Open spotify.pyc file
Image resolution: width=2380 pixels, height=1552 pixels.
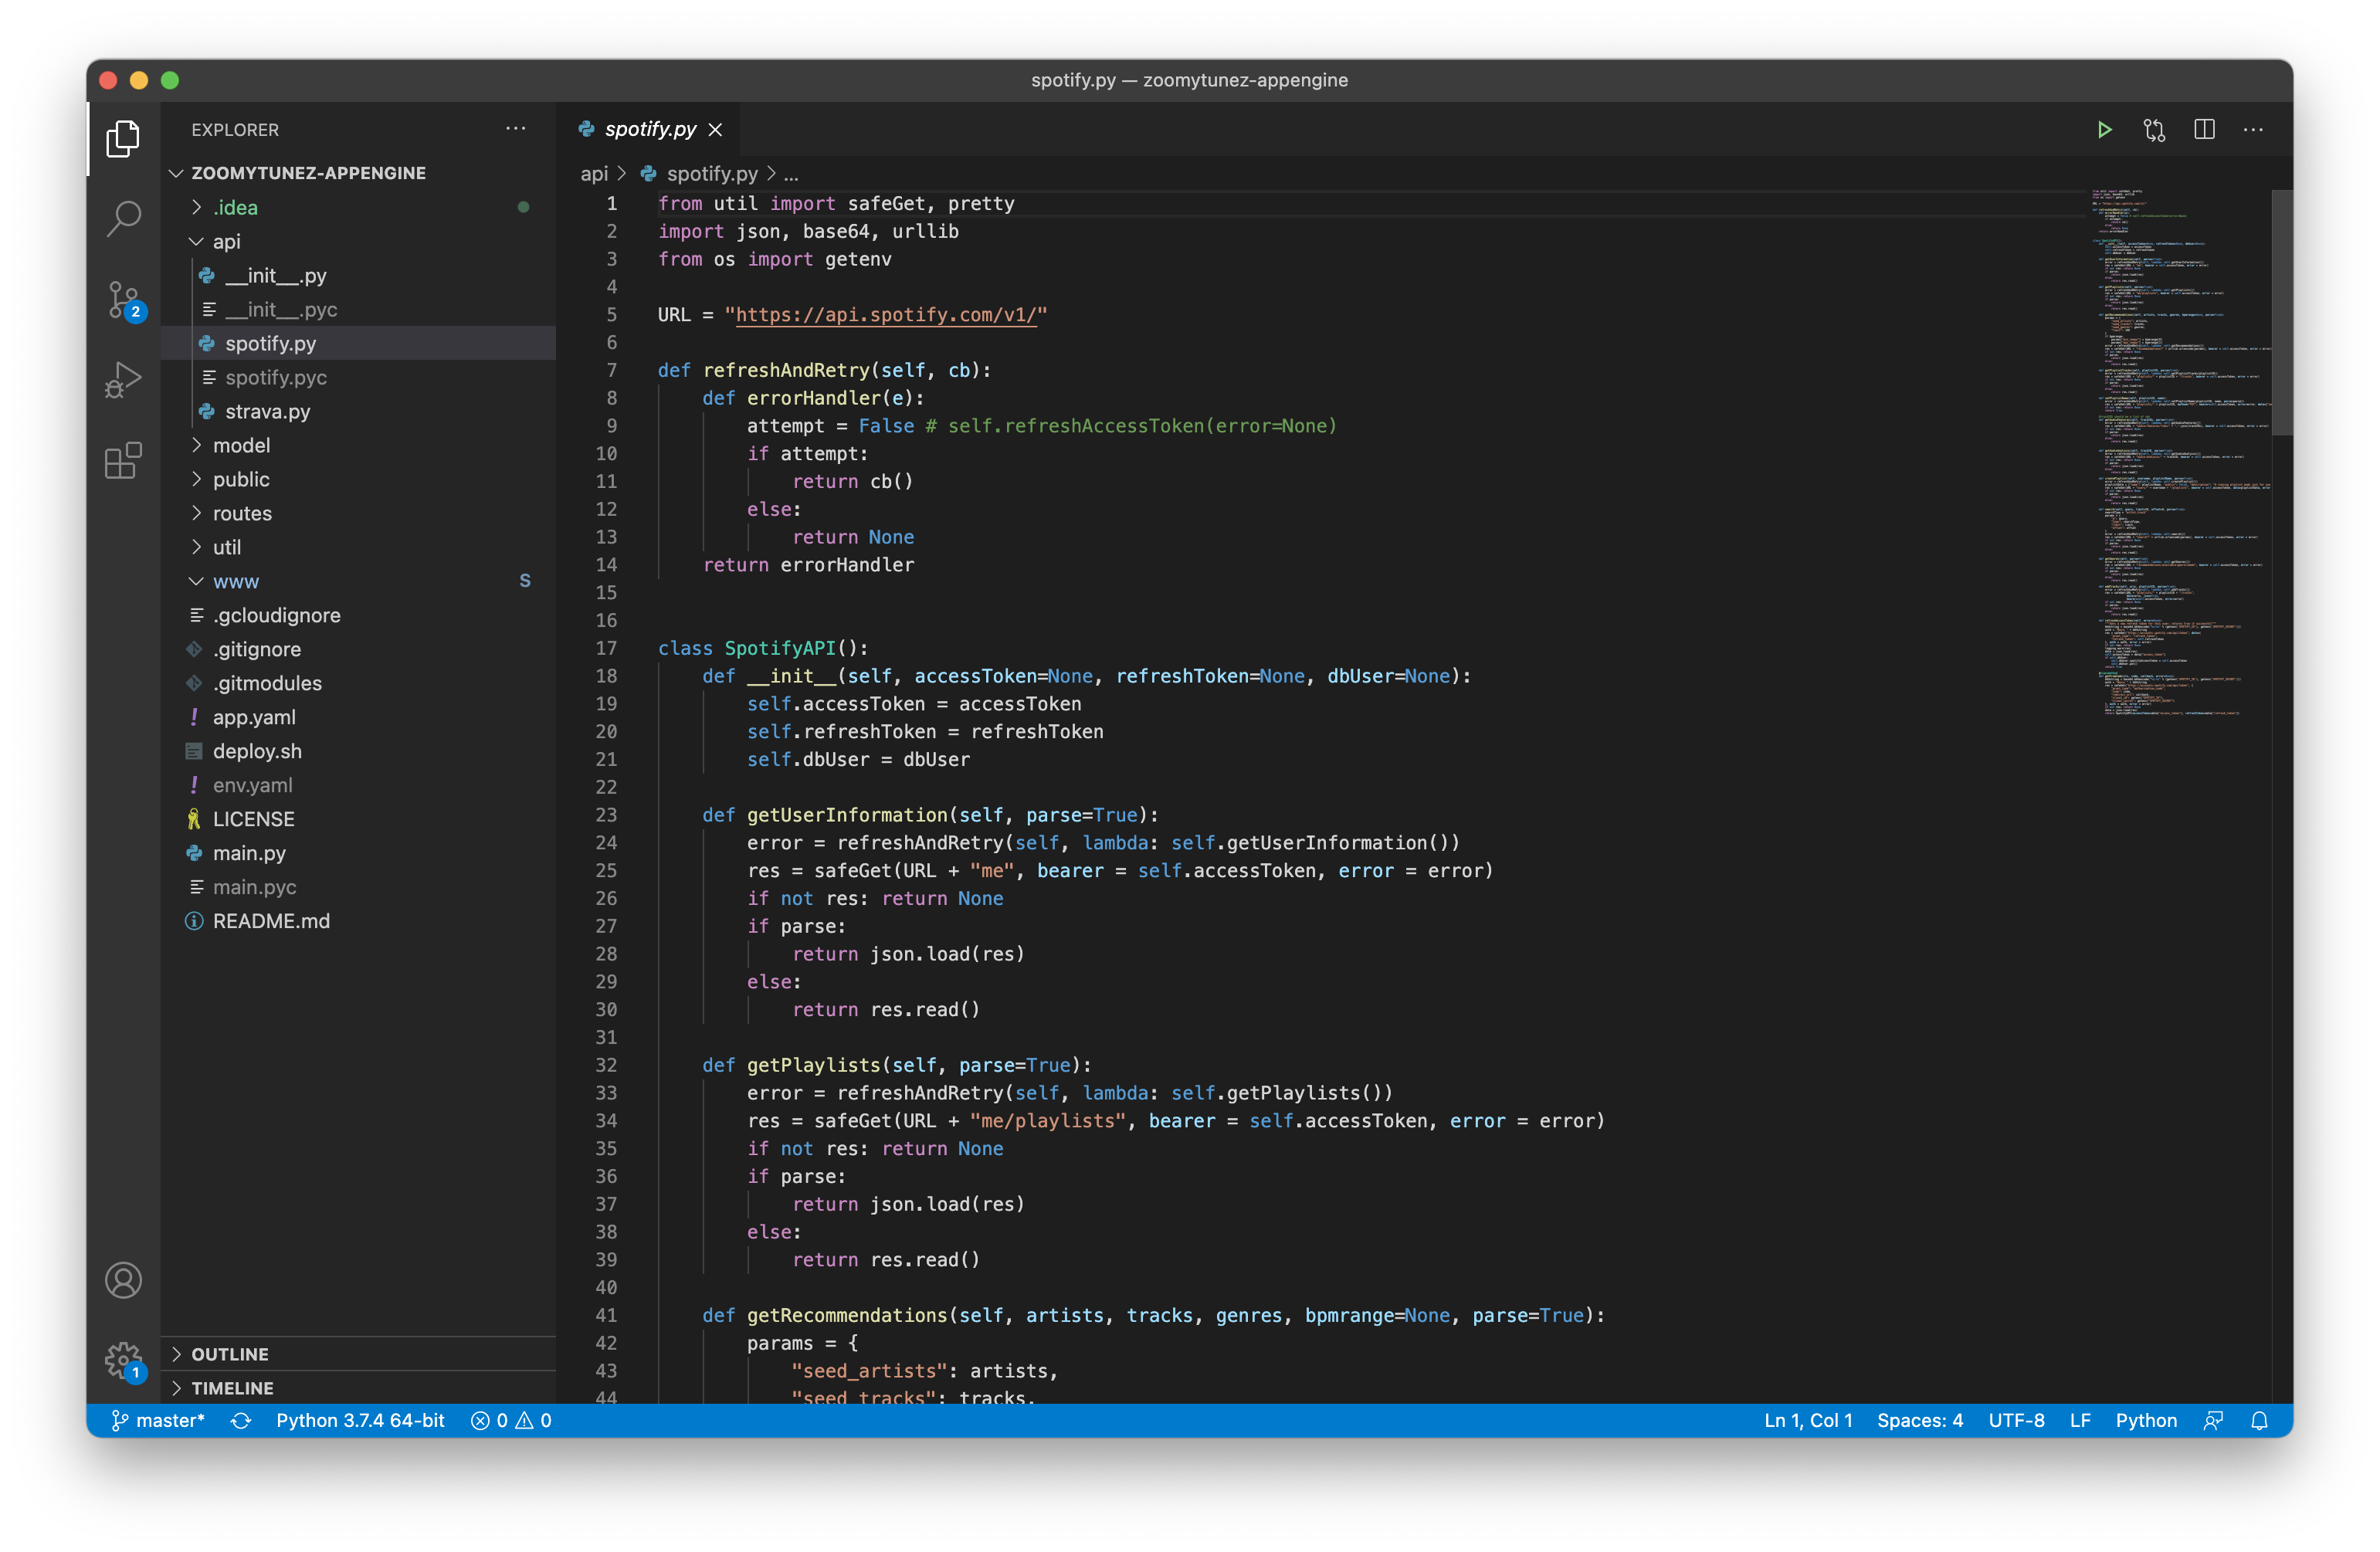pos(358,377)
